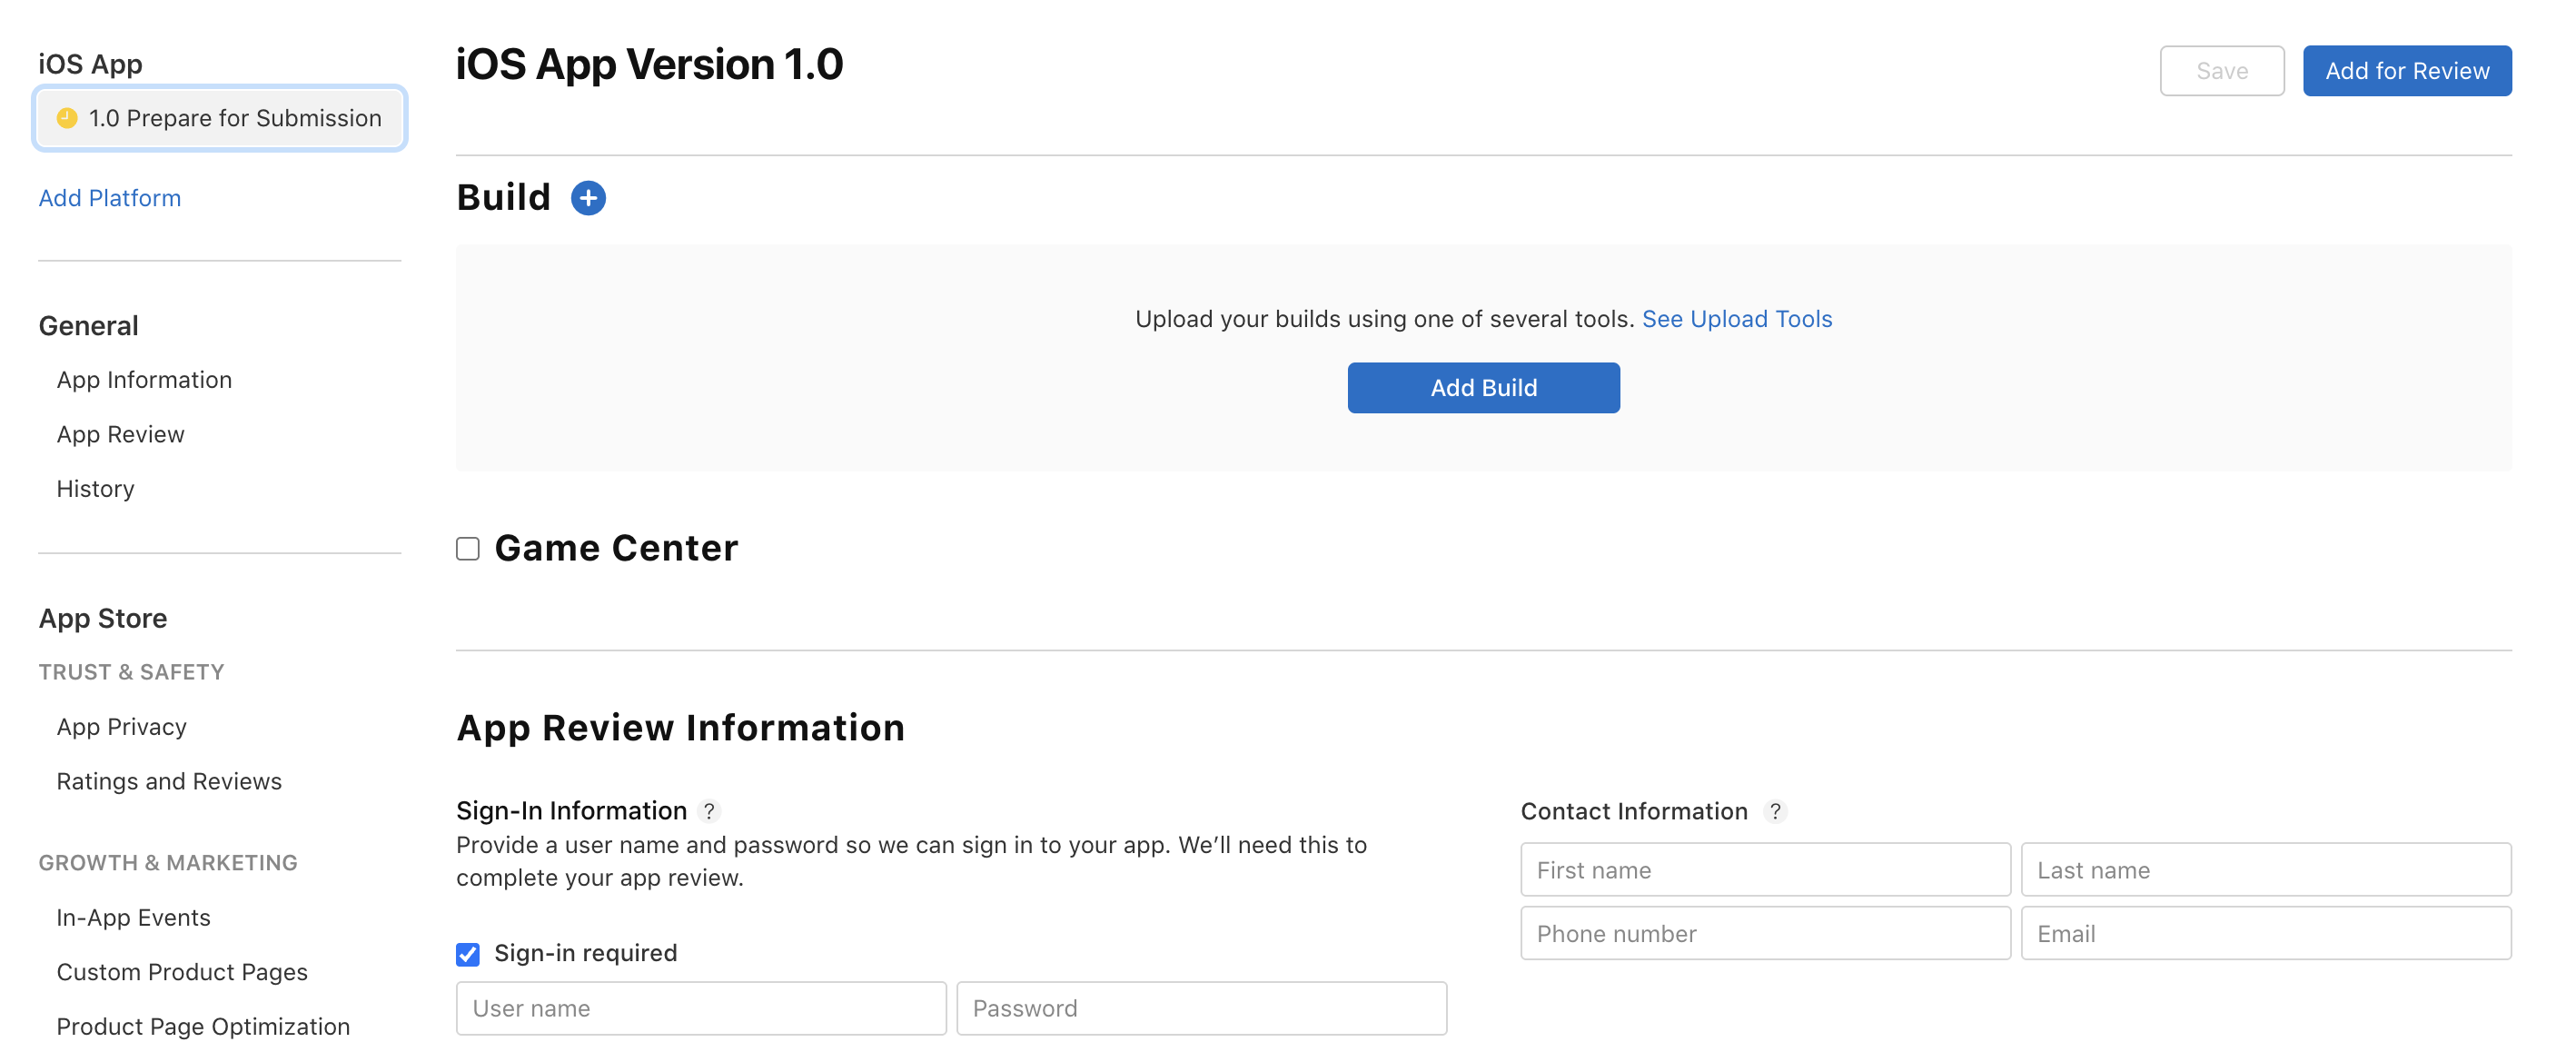Click help icon beside Contact Information

[x=1775, y=811]
